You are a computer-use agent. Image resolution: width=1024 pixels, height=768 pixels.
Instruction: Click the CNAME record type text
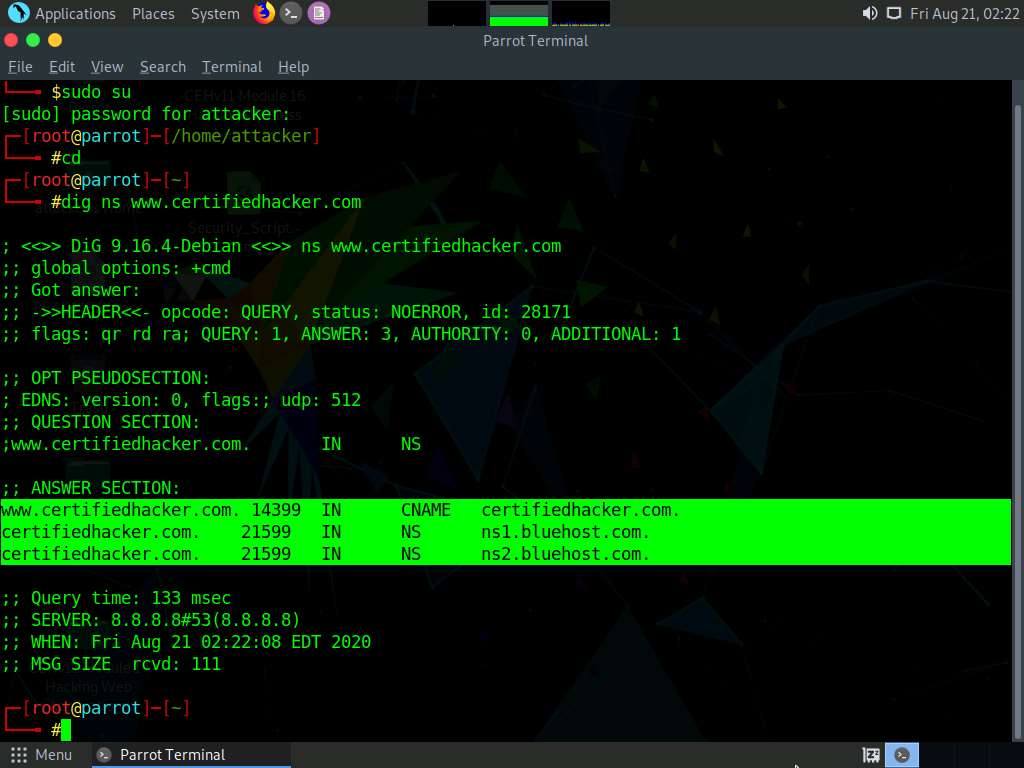point(426,510)
